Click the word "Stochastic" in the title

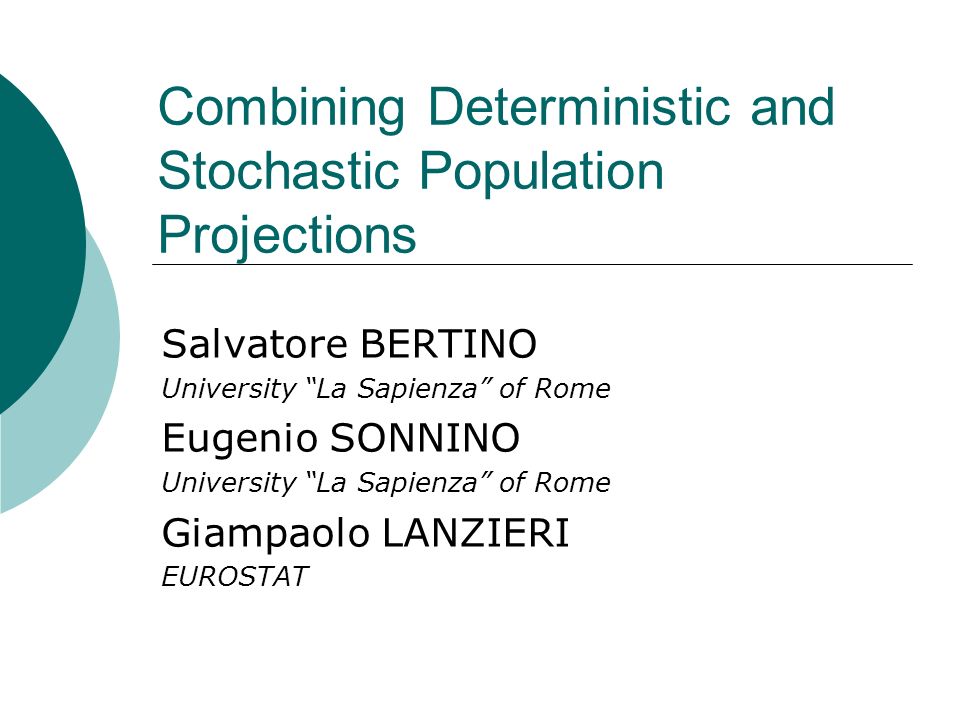click(279, 170)
